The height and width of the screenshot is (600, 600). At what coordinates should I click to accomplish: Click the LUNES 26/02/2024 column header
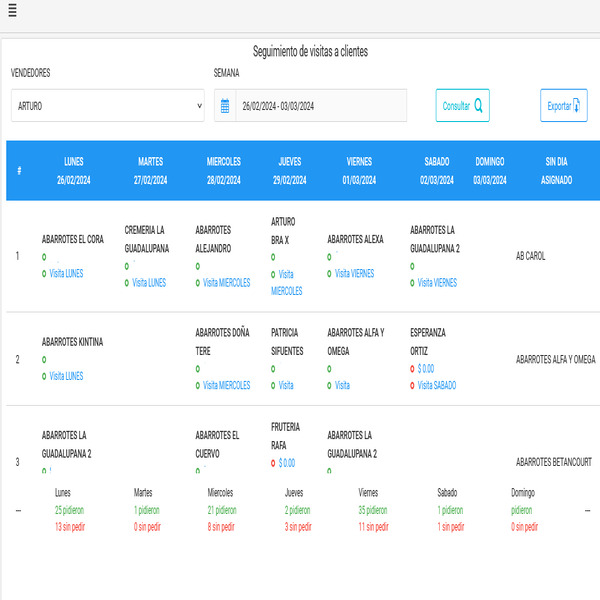coord(73,171)
